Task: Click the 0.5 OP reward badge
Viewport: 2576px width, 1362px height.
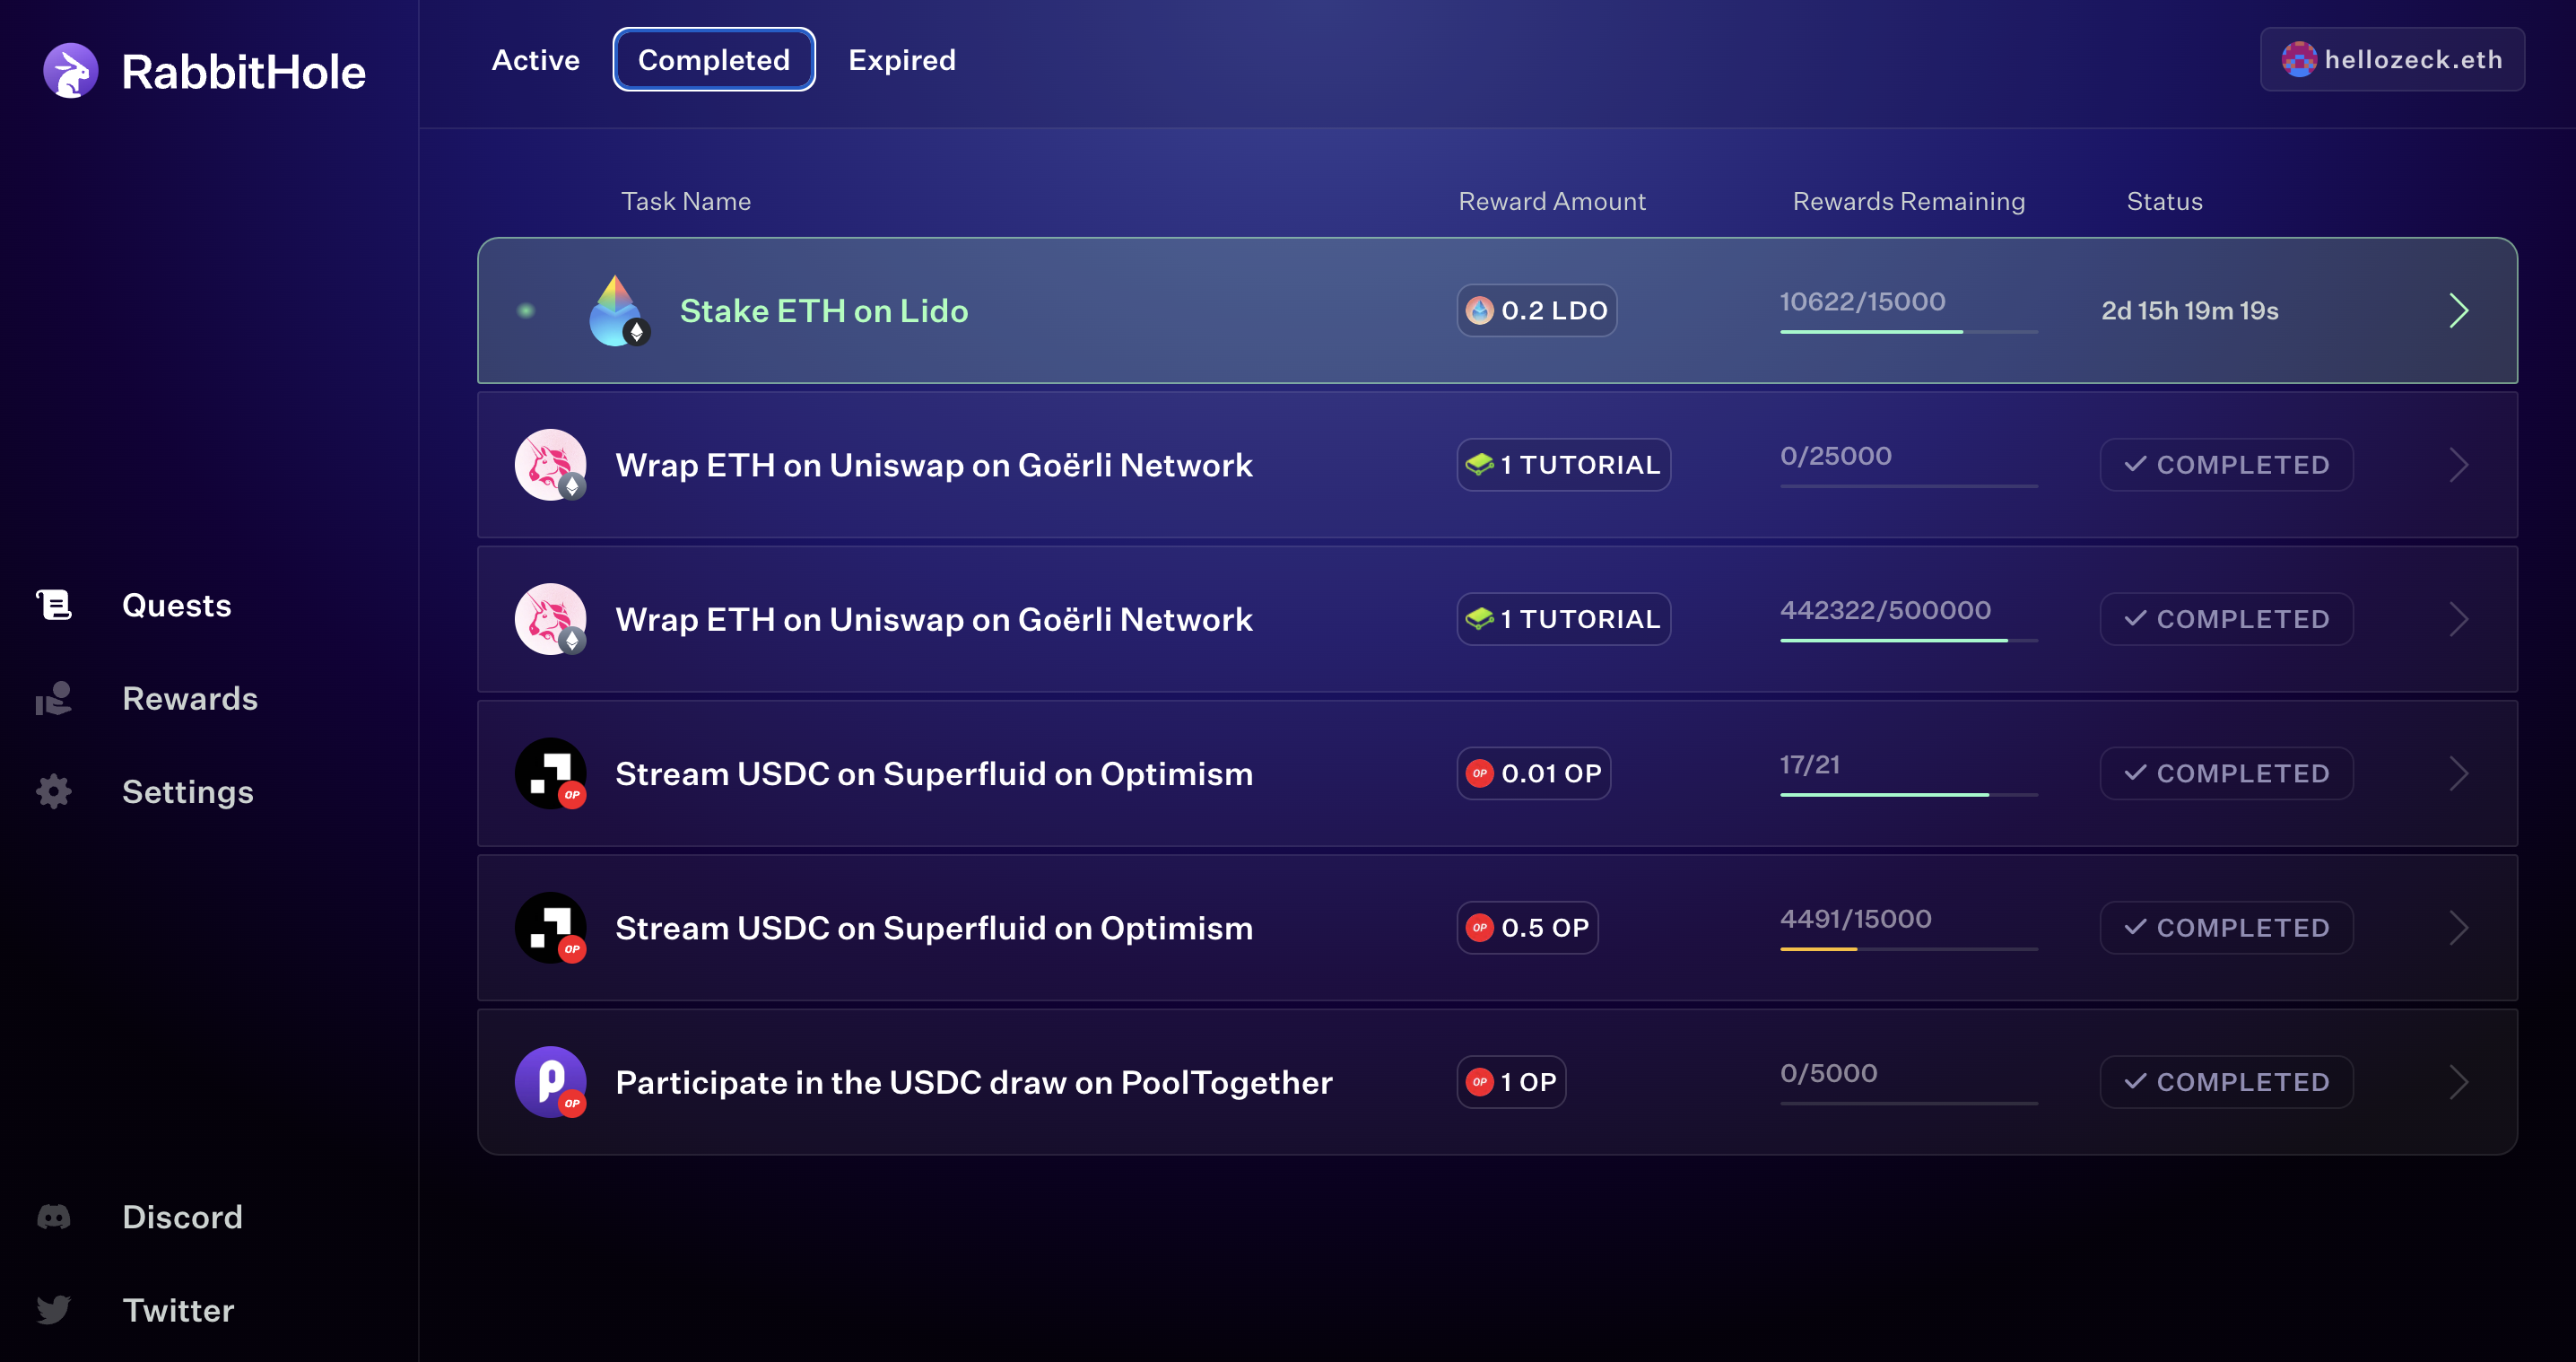Action: coord(1528,928)
